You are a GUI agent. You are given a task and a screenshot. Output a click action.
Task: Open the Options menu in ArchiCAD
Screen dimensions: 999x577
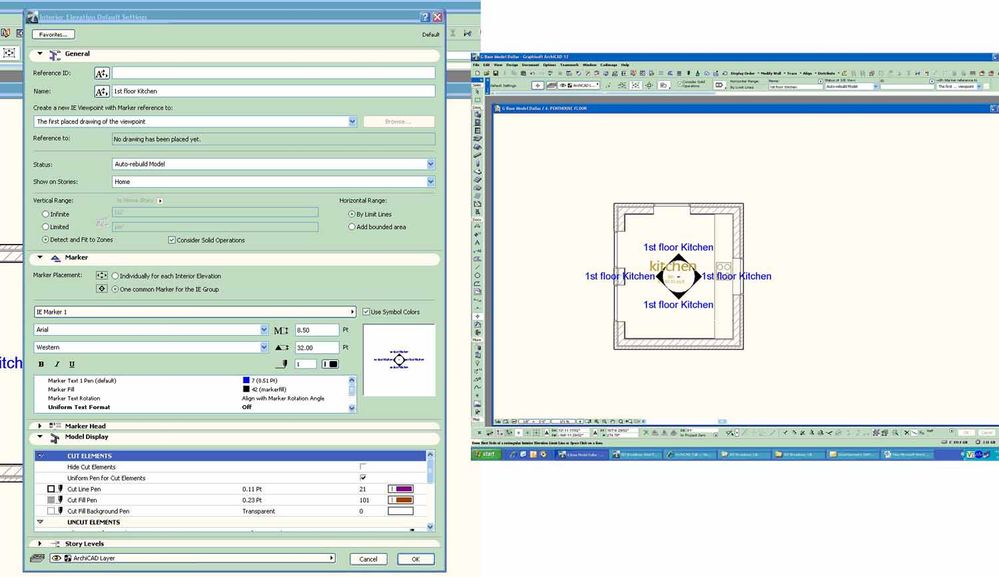point(549,65)
